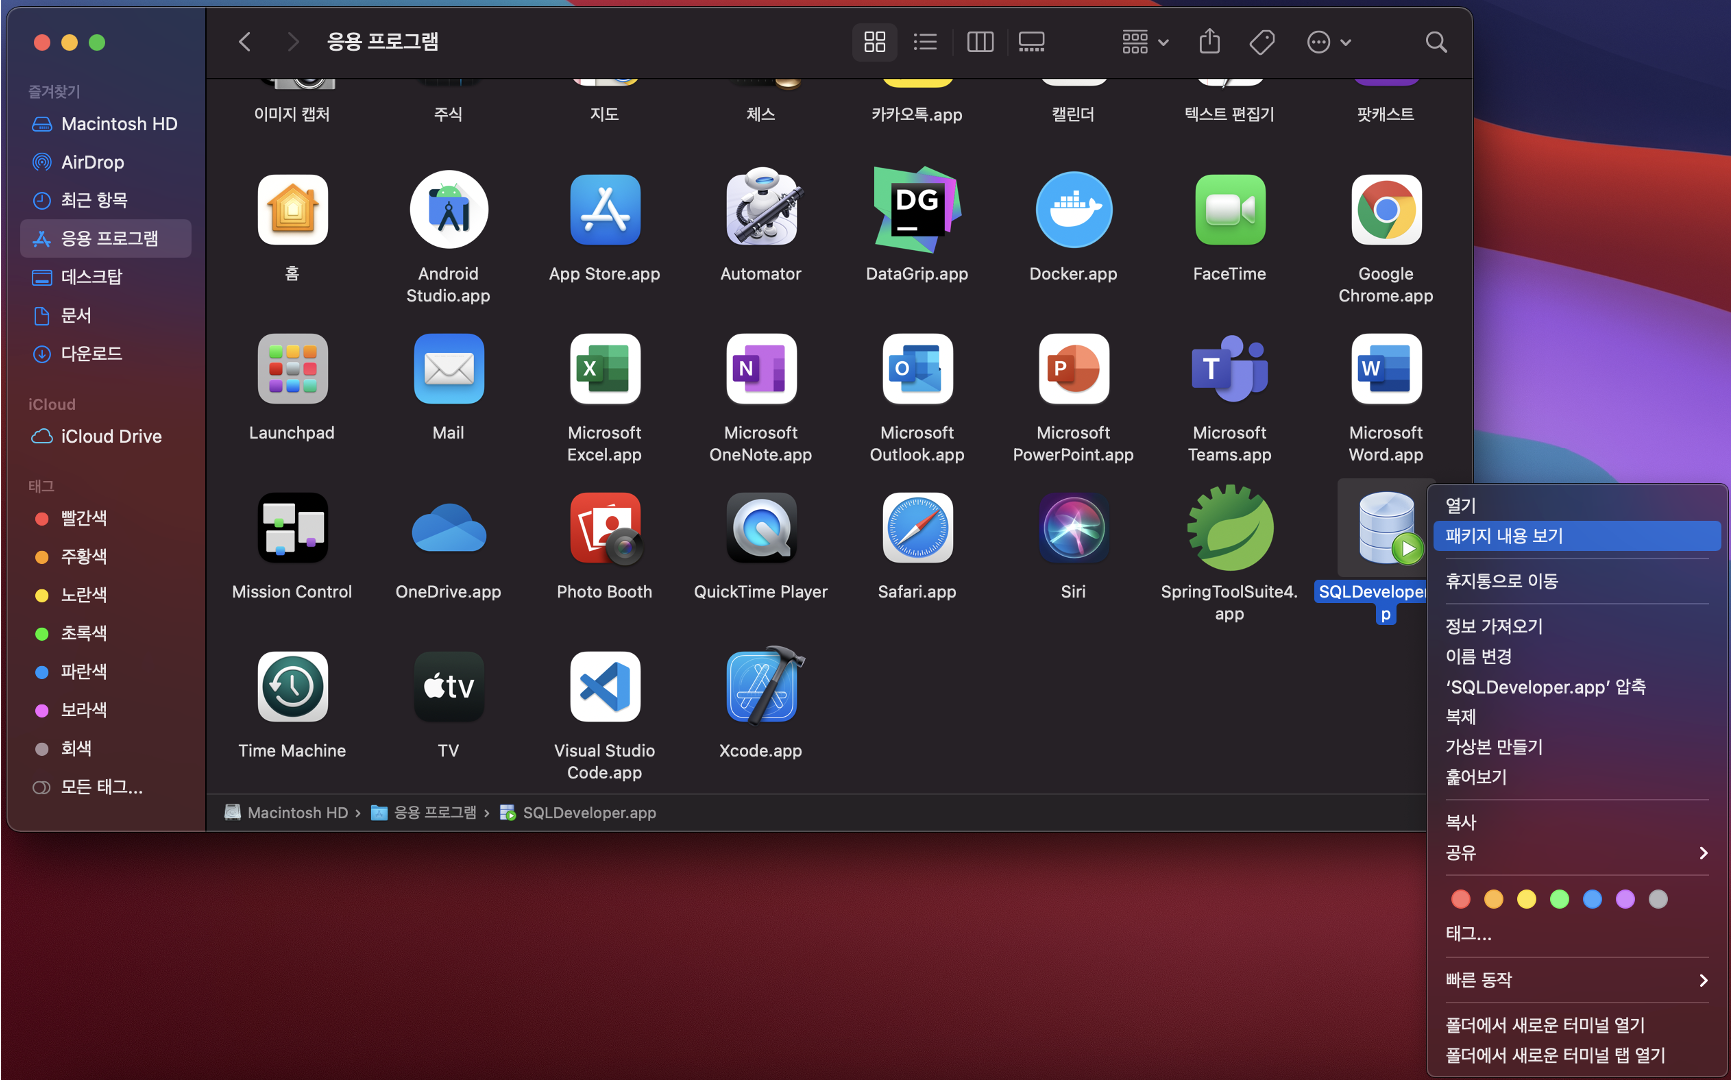1732x1080 pixels.
Task: Click the Visual Studio Code.app icon
Action: [x=604, y=687]
